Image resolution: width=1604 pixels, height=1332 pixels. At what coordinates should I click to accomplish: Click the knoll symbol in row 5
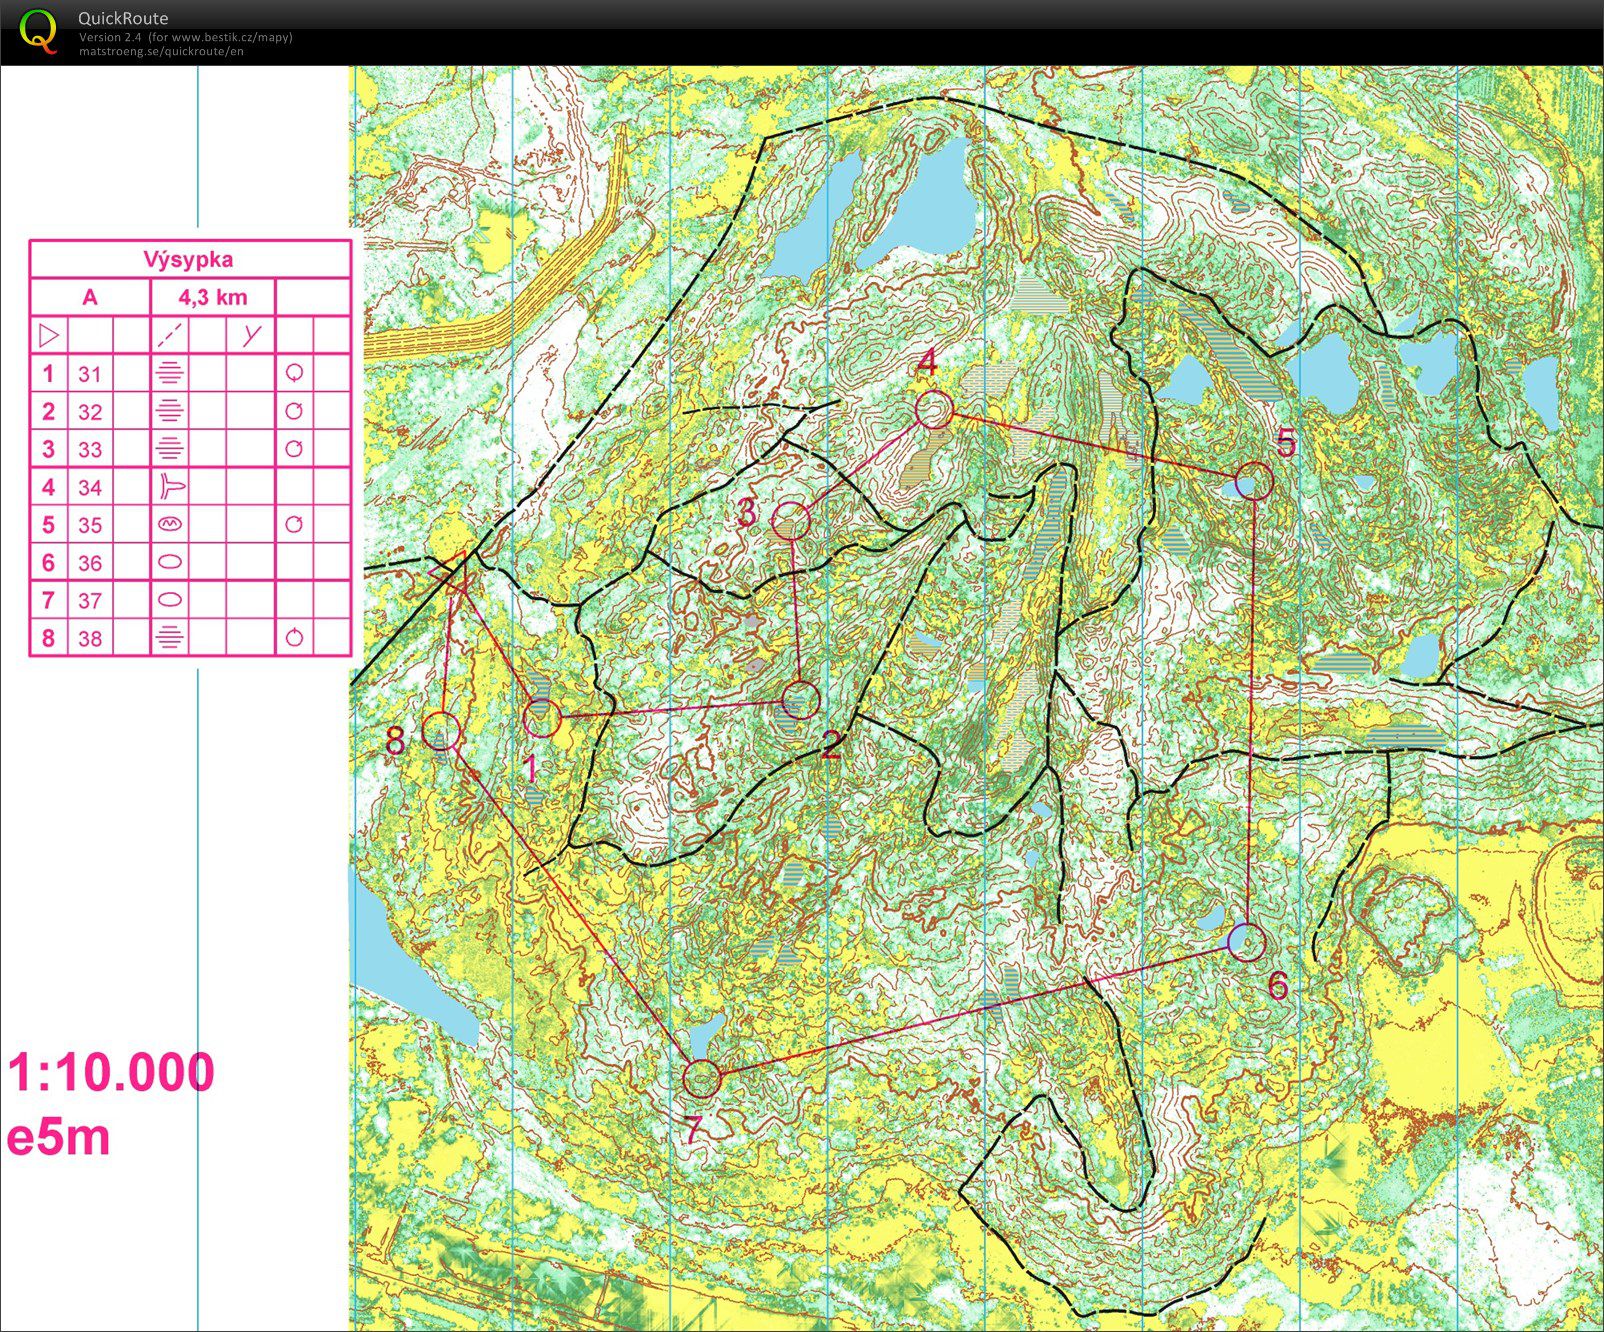click(170, 524)
